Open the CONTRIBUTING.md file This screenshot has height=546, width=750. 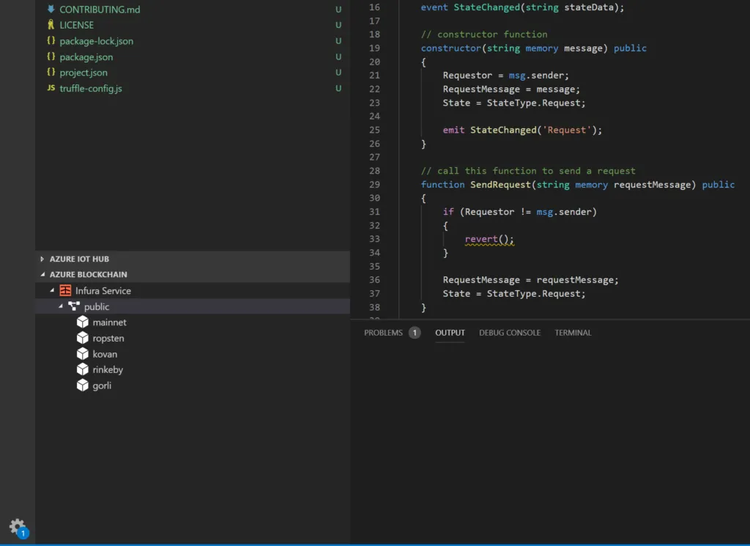point(99,10)
